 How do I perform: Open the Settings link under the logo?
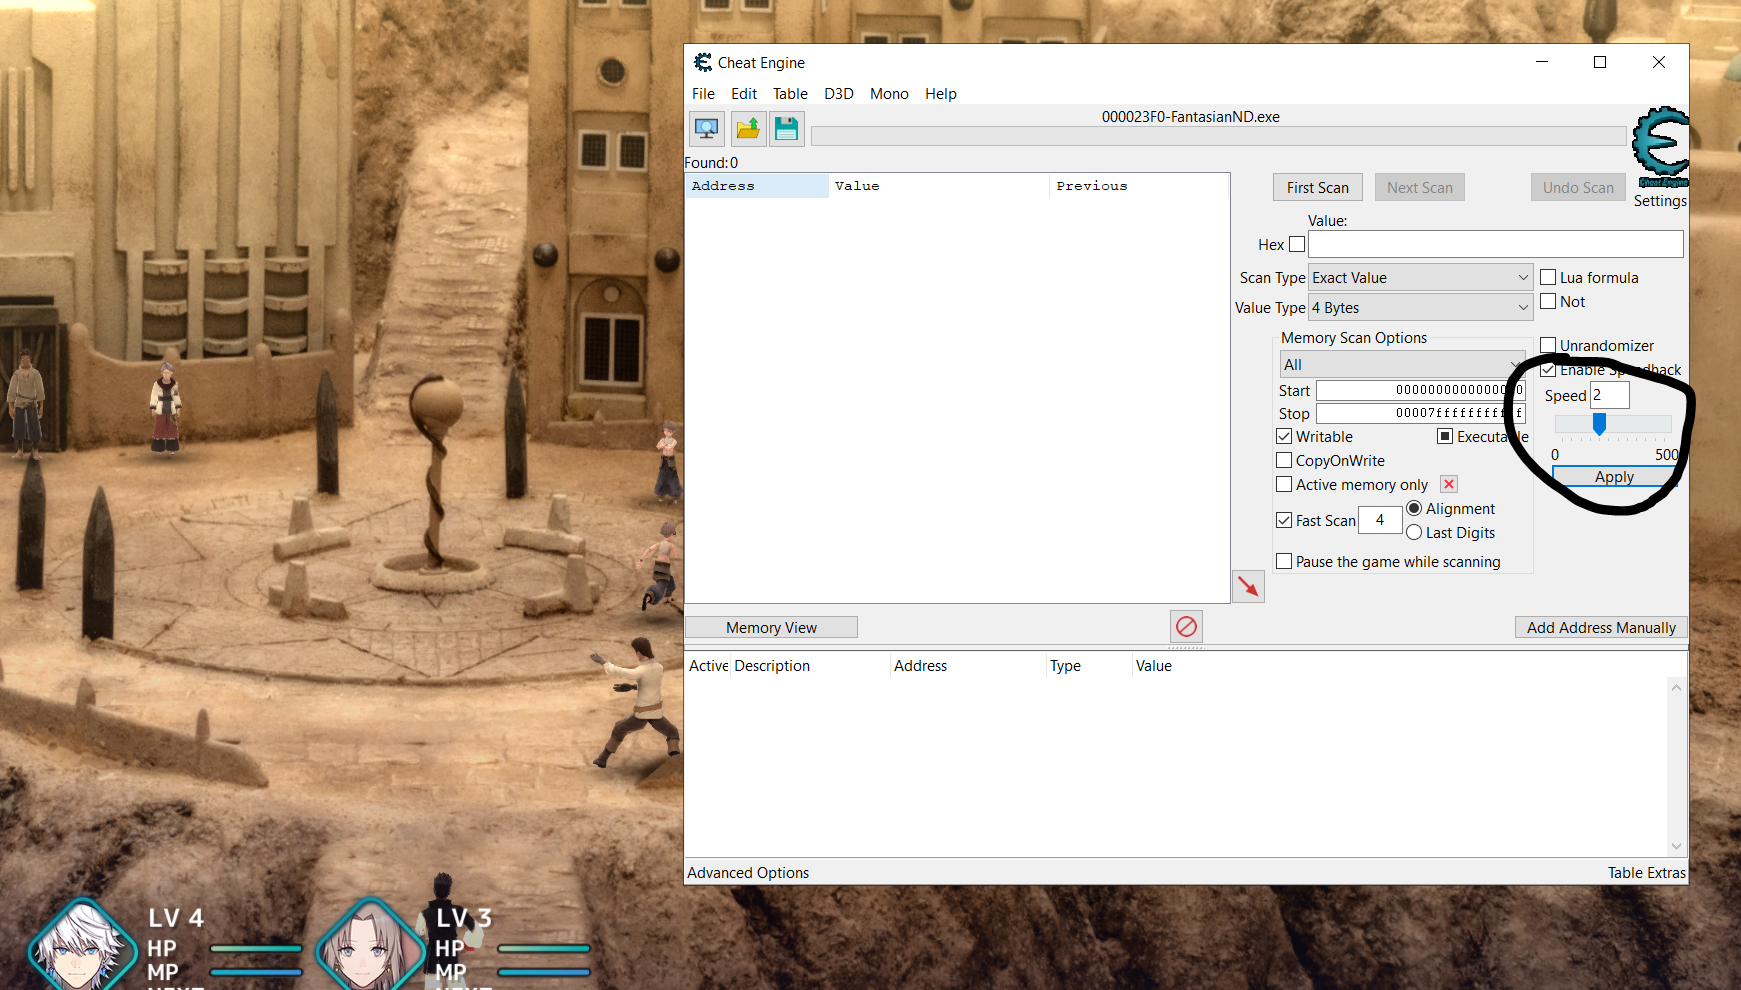pos(1660,200)
